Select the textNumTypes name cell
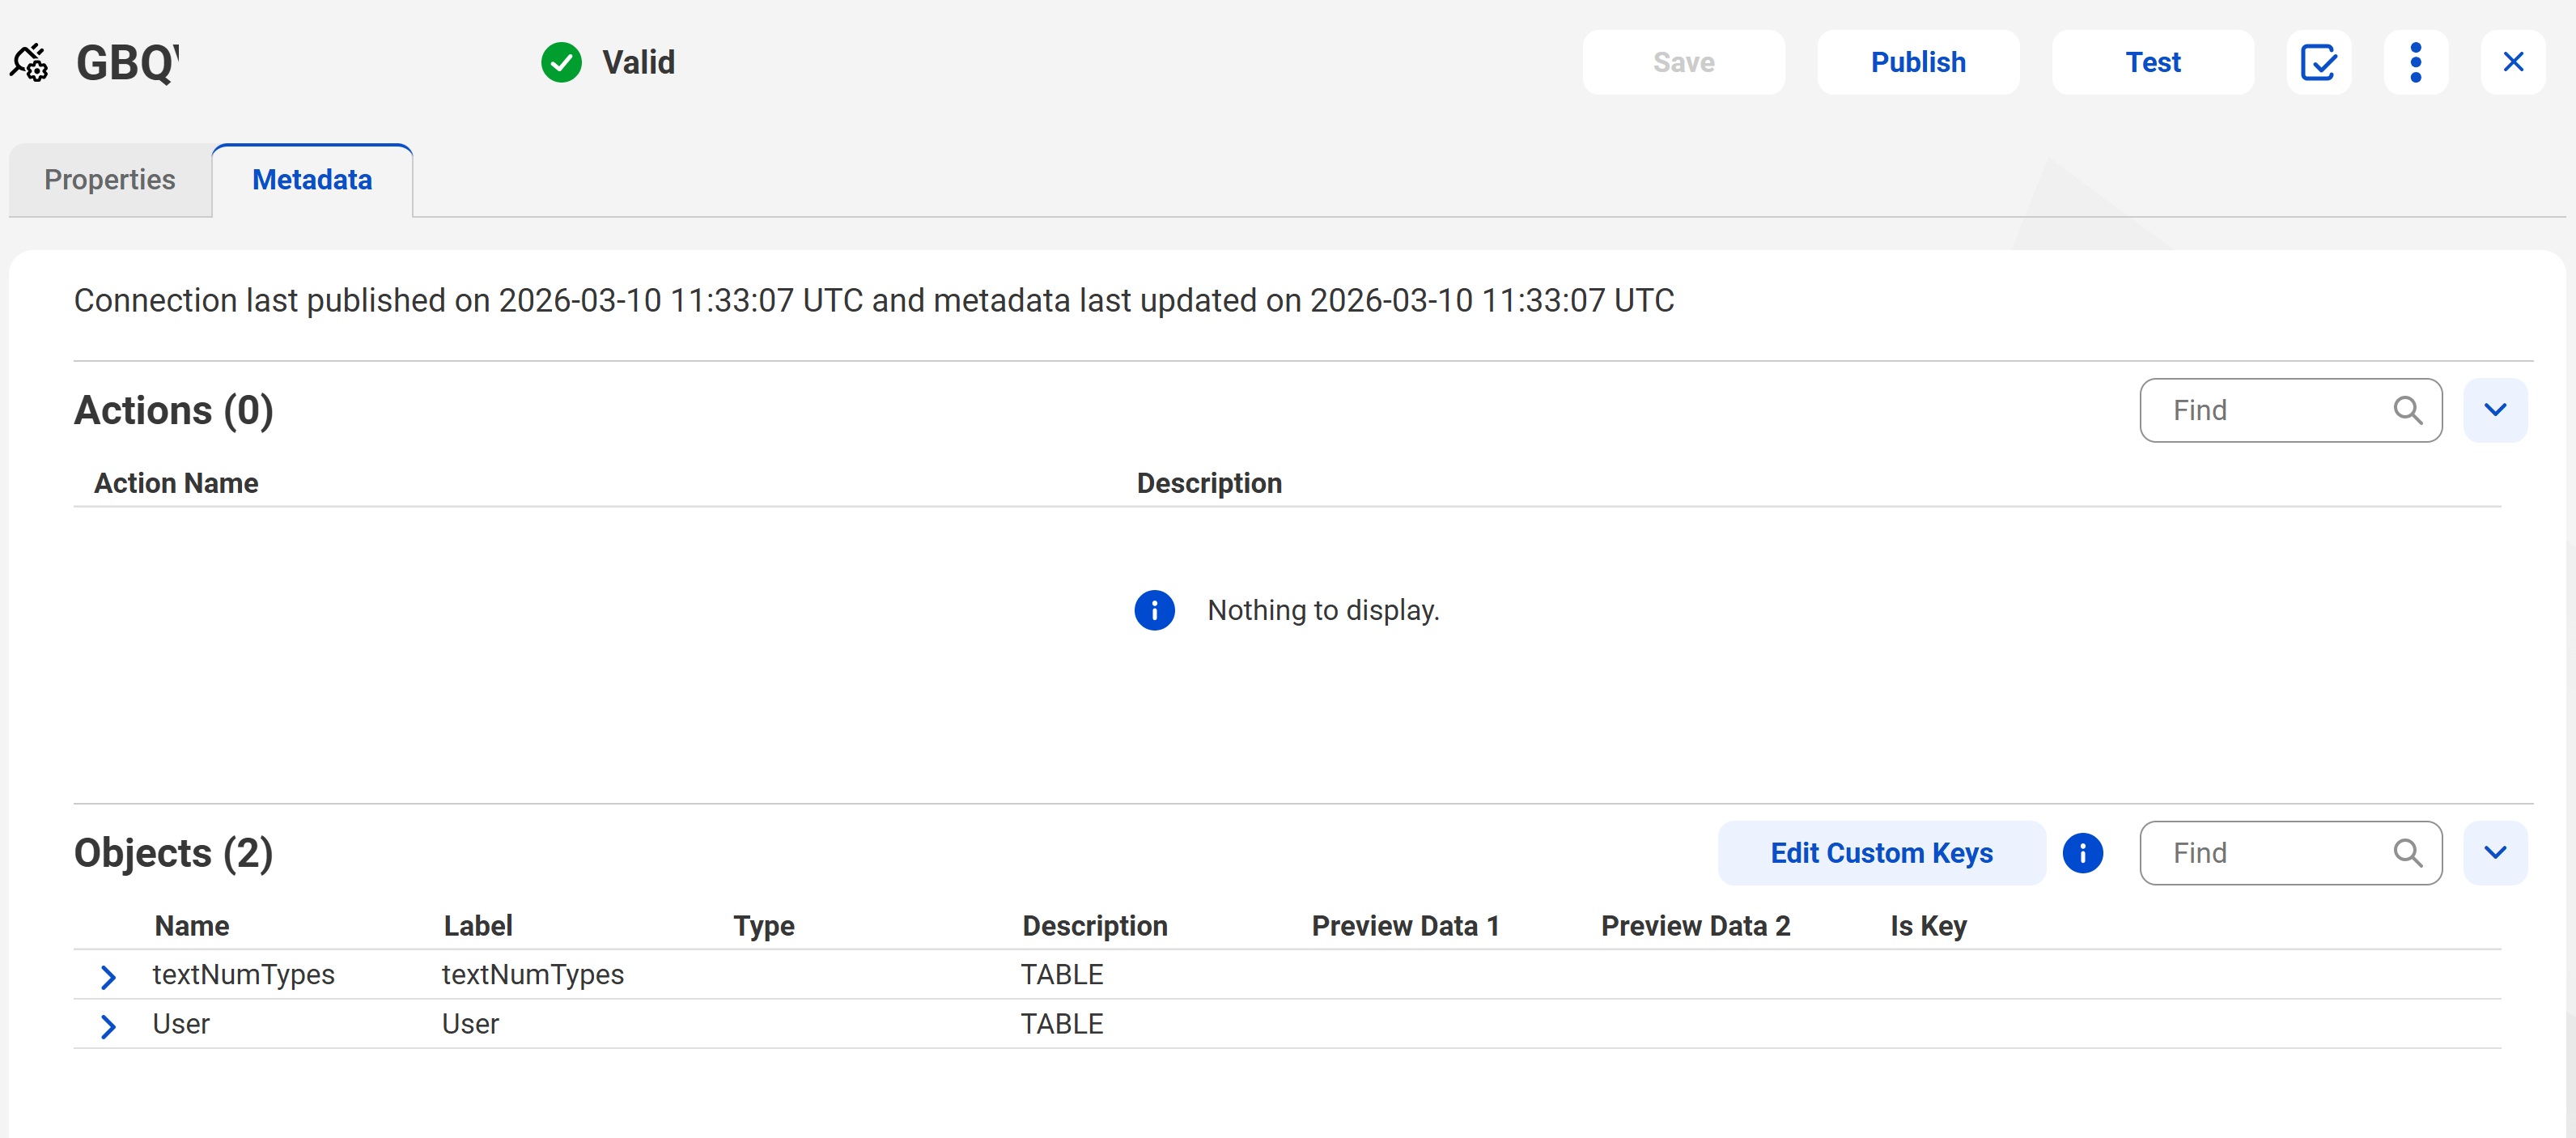The width and height of the screenshot is (2576, 1138). click(x=243, y=974)
